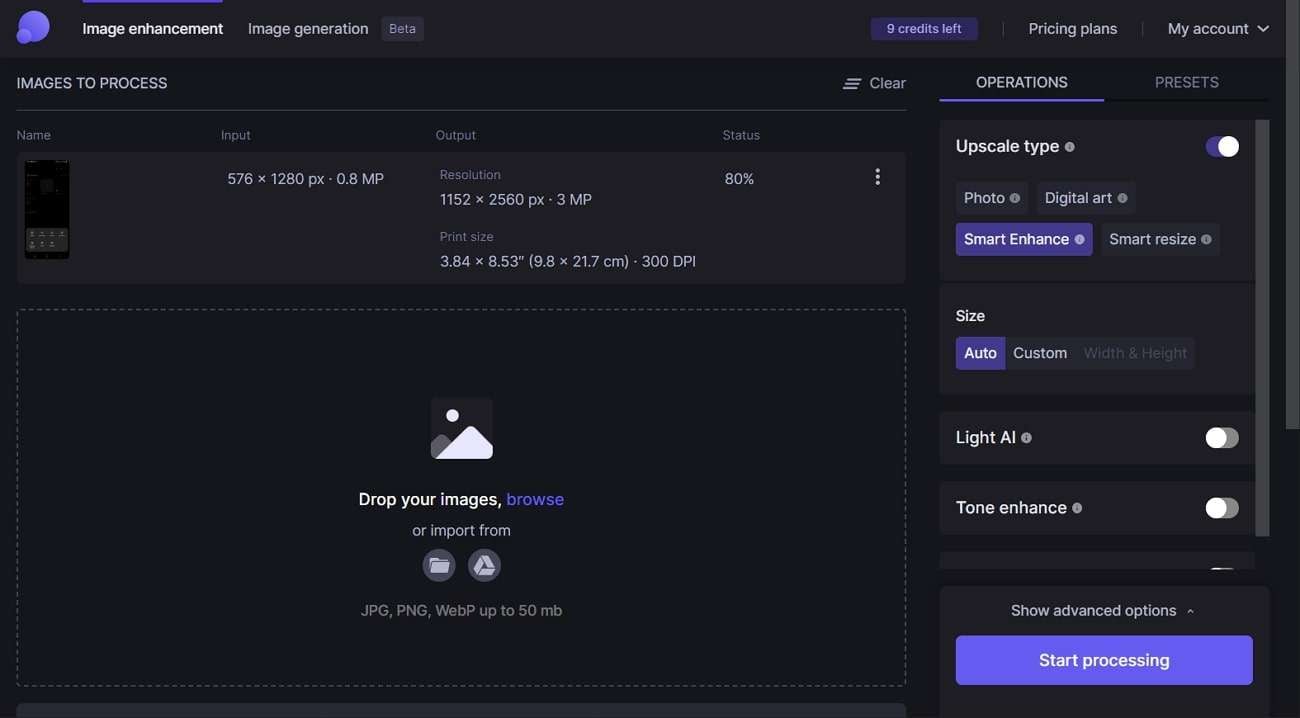Import images from the folder icon
The image size is (1300, 718).
(439, 565)
